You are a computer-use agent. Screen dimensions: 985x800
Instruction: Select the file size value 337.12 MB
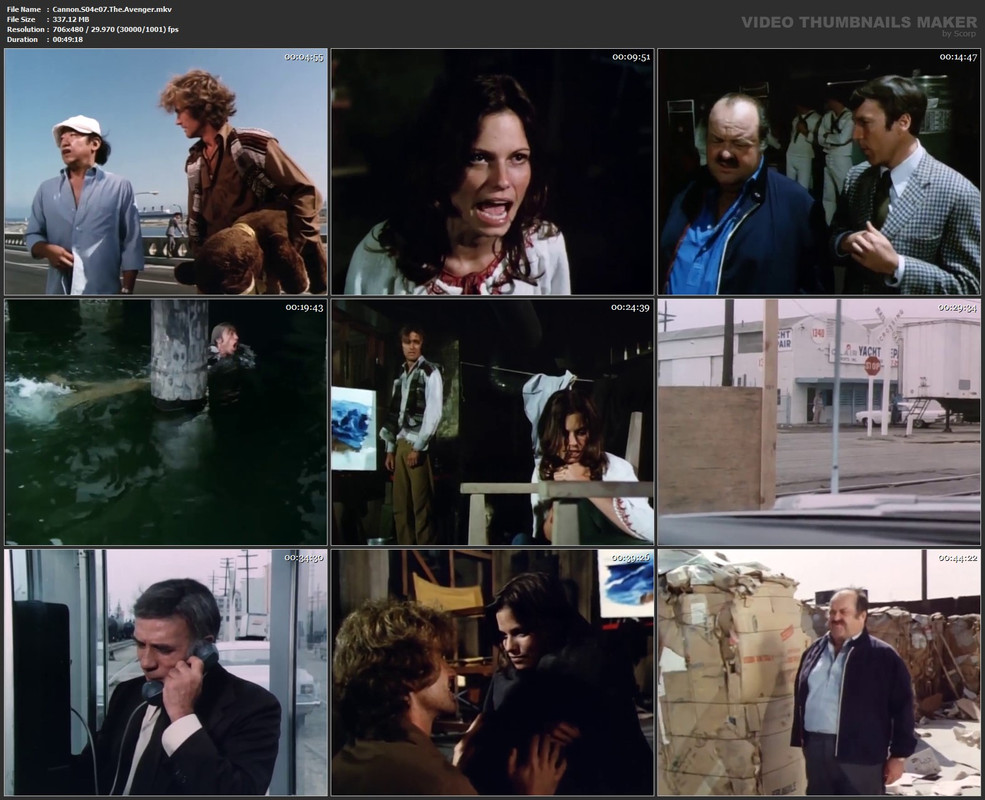point(71,19)
